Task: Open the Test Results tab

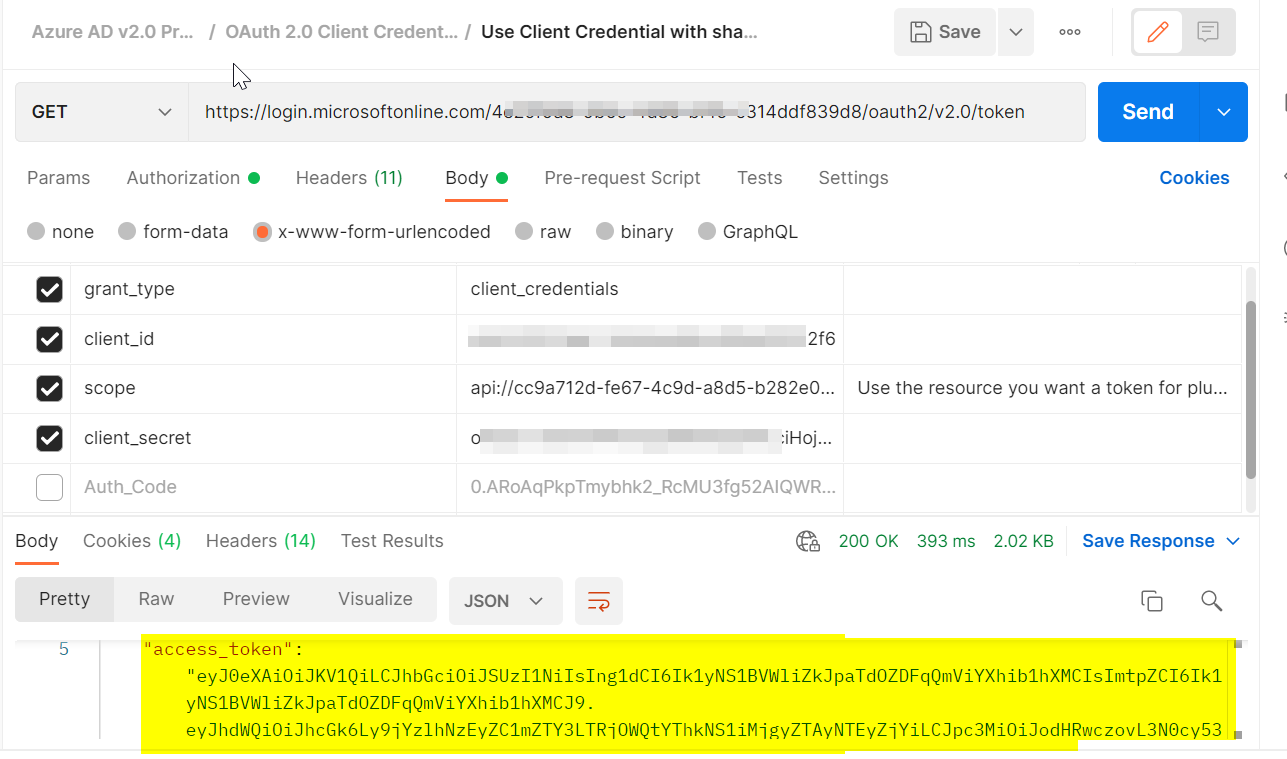Action: tap(392, 541)
